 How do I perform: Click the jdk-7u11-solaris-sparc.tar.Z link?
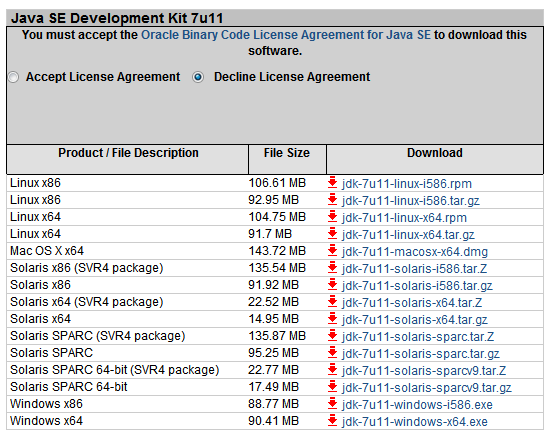[x=418, y=337]
